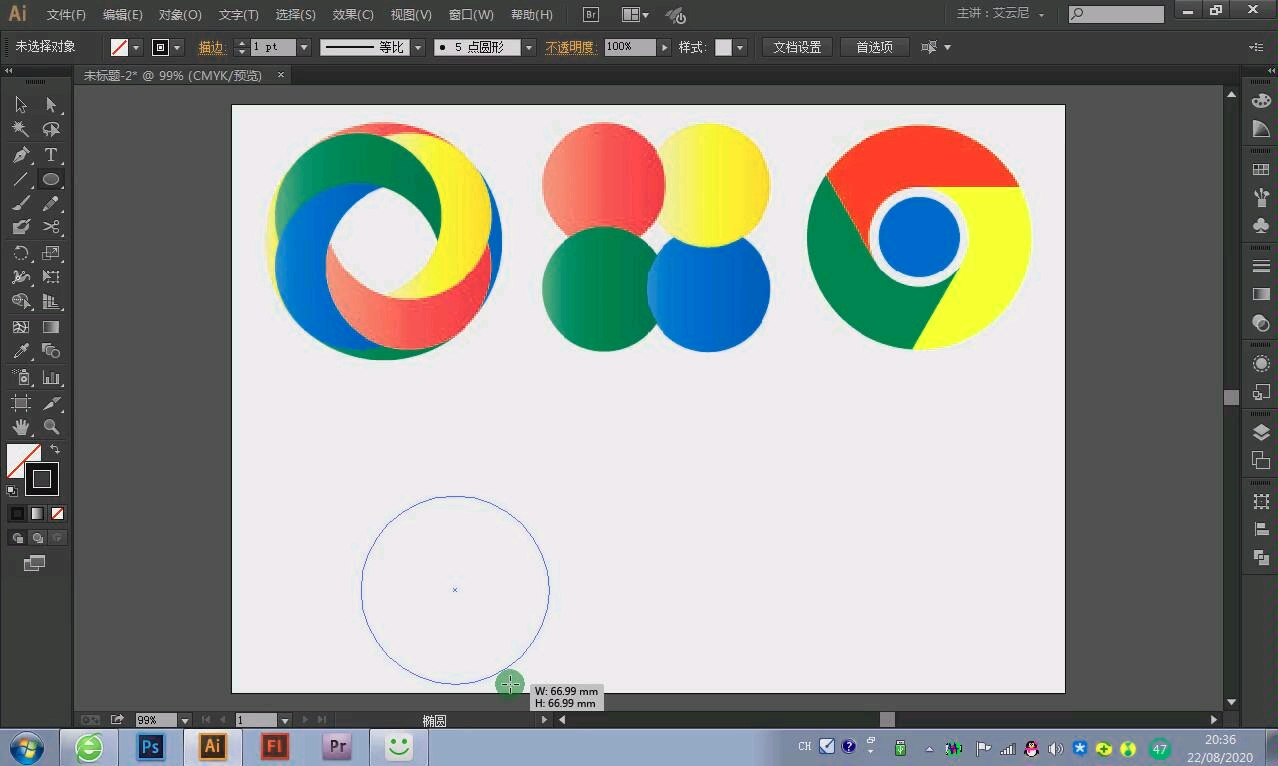Open the 效果(C) menu
Screen dimensions: 1278x766
[x=353, y=15]
